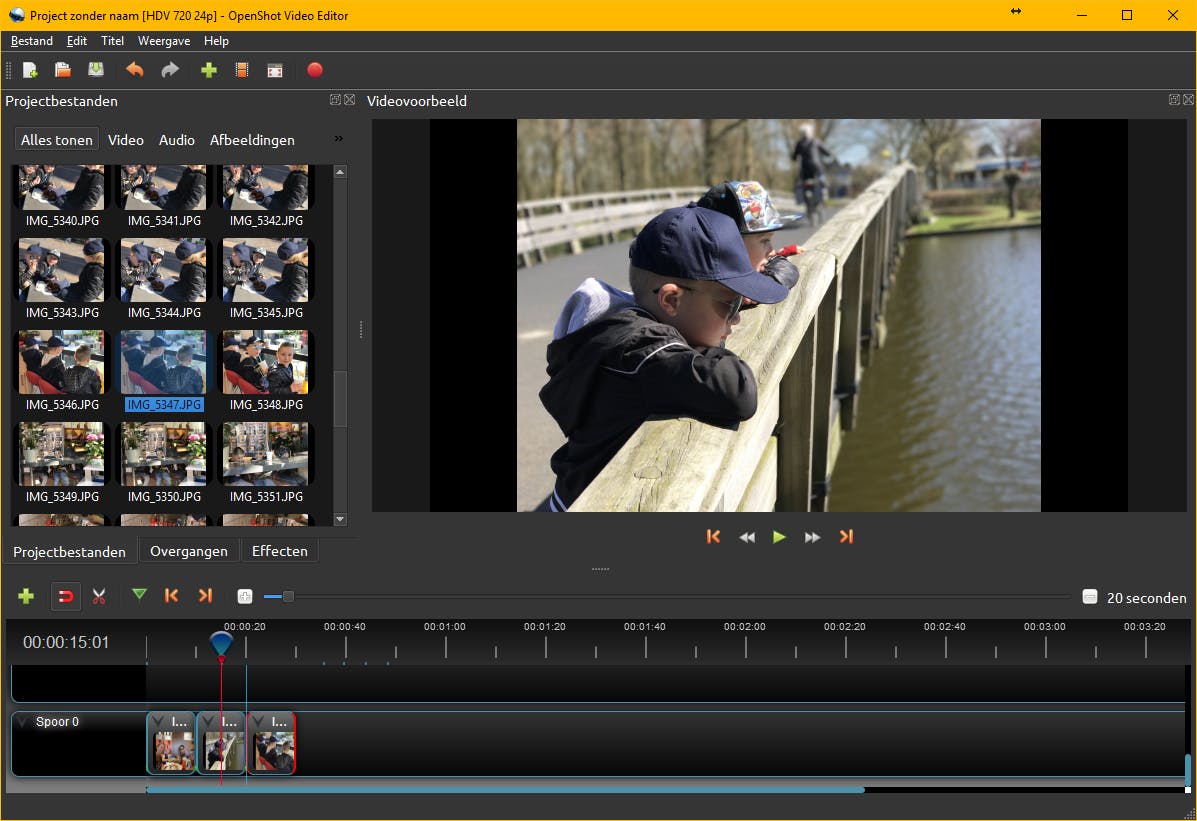Open the Bestand menu
Viewport: 1197px width, 821px height.
32,41
